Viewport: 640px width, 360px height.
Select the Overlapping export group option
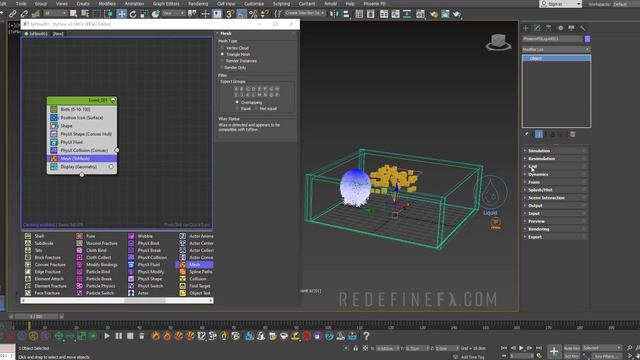[x=249, y=102]
